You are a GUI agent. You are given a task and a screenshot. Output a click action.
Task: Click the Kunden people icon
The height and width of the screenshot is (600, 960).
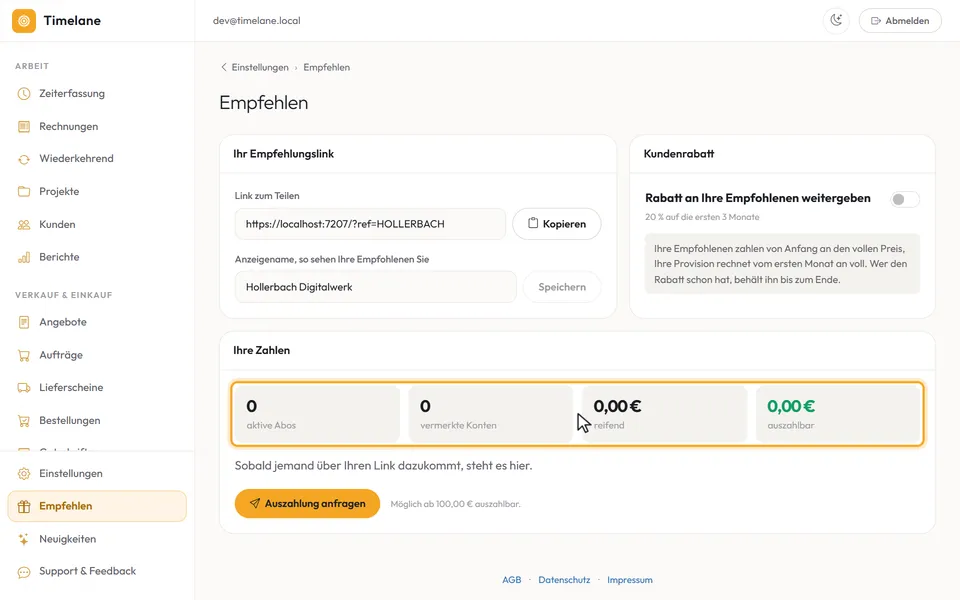click(24, 225)
